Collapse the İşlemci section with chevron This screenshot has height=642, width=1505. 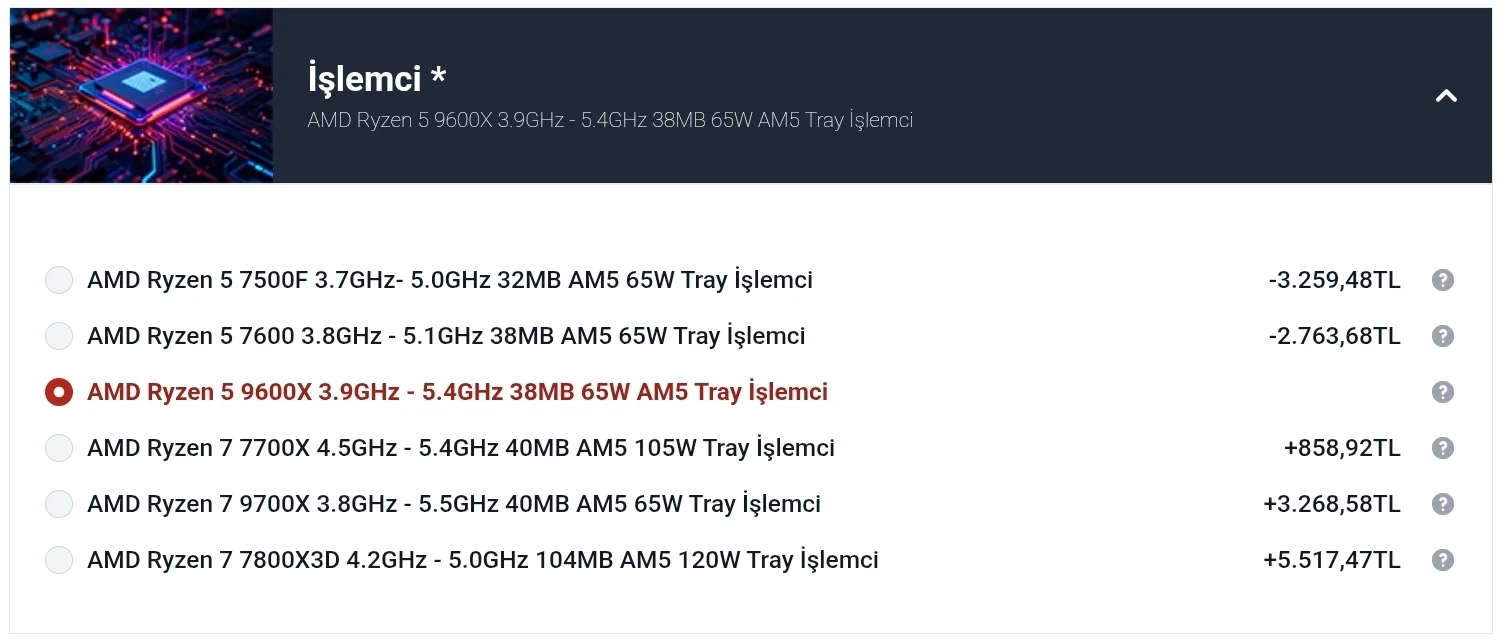(1446, 96)
